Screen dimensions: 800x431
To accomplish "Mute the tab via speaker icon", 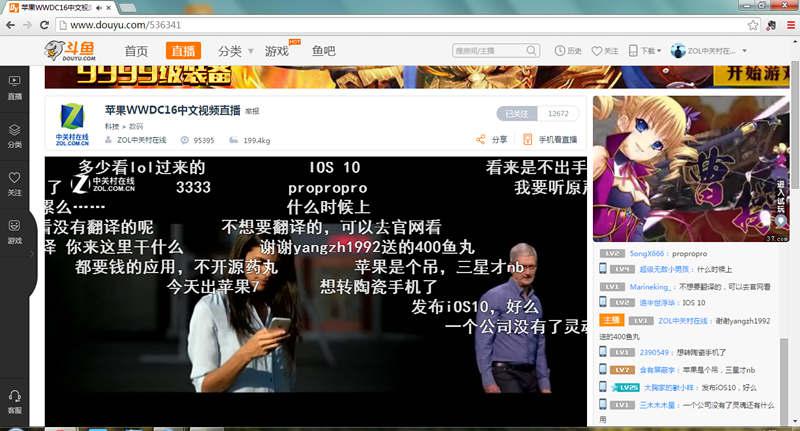I will point(98,8).
